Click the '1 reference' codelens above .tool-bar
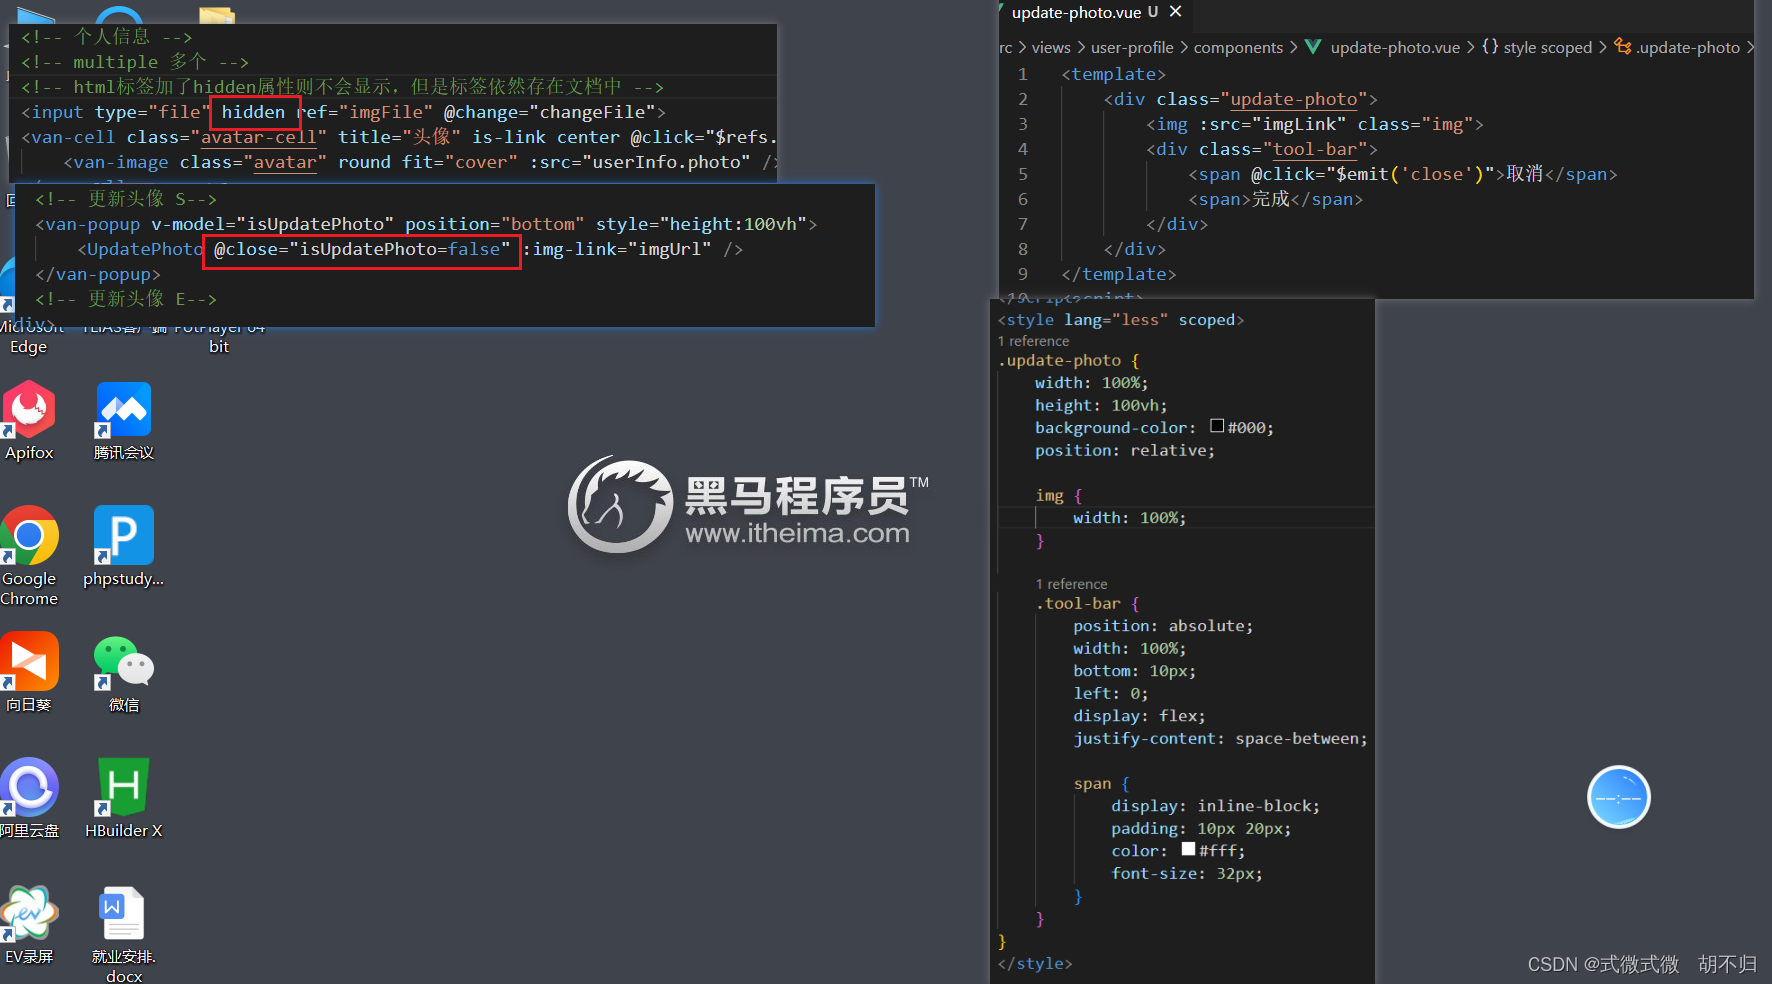 [x=1071, y=584]
